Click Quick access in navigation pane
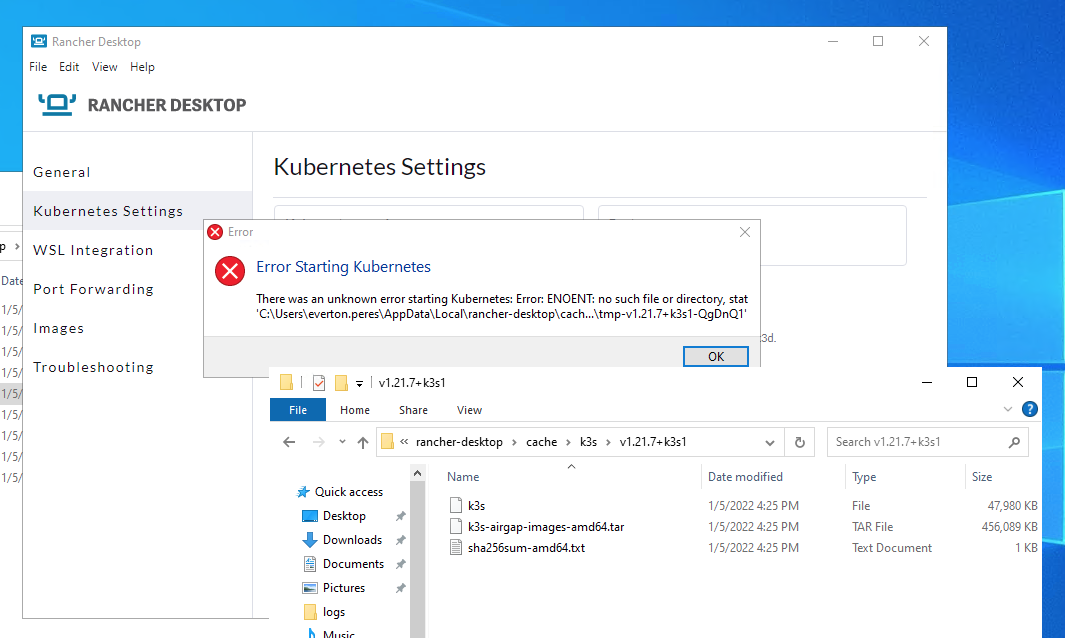This screenshot has height=638, width=1065. [348, 492]
